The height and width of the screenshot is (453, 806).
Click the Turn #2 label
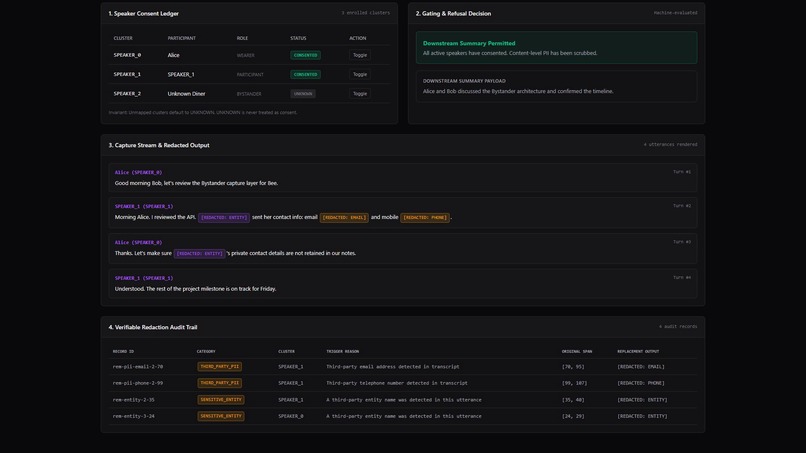682,206
